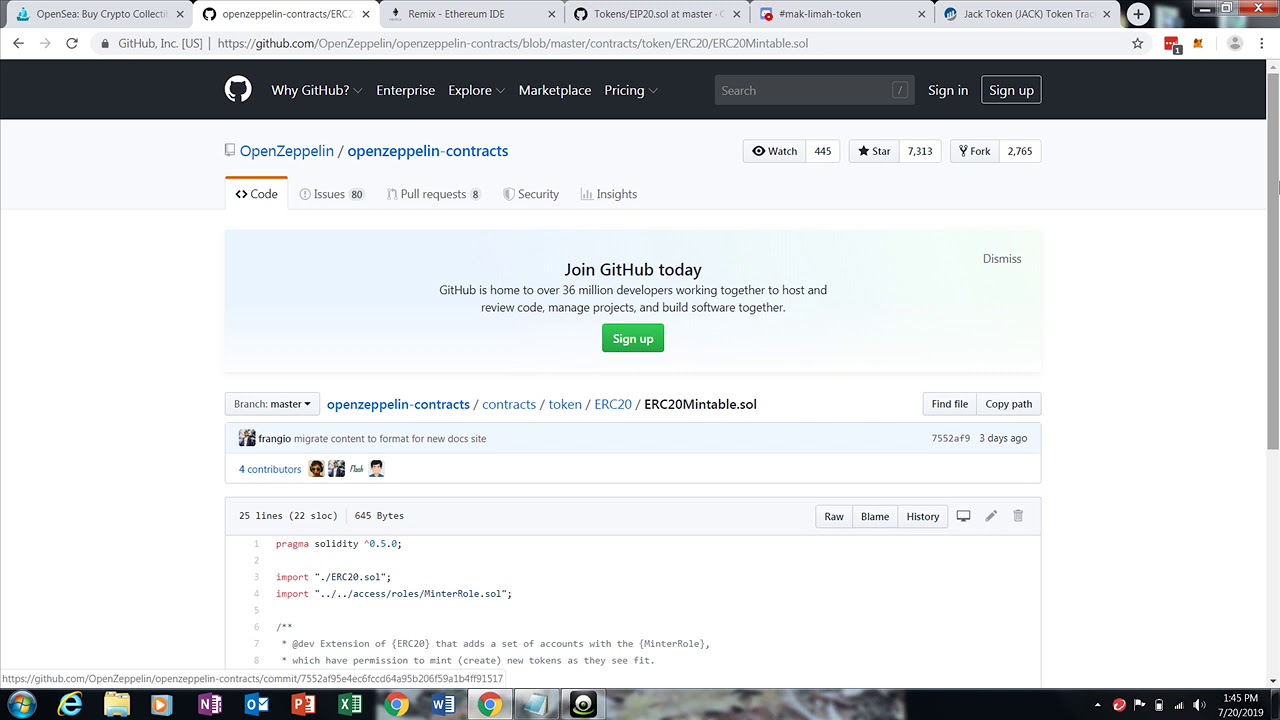The height and width of the screenshot is (720, 1280).
Task: Click the watcher count 445
Action: pos(822,151)
